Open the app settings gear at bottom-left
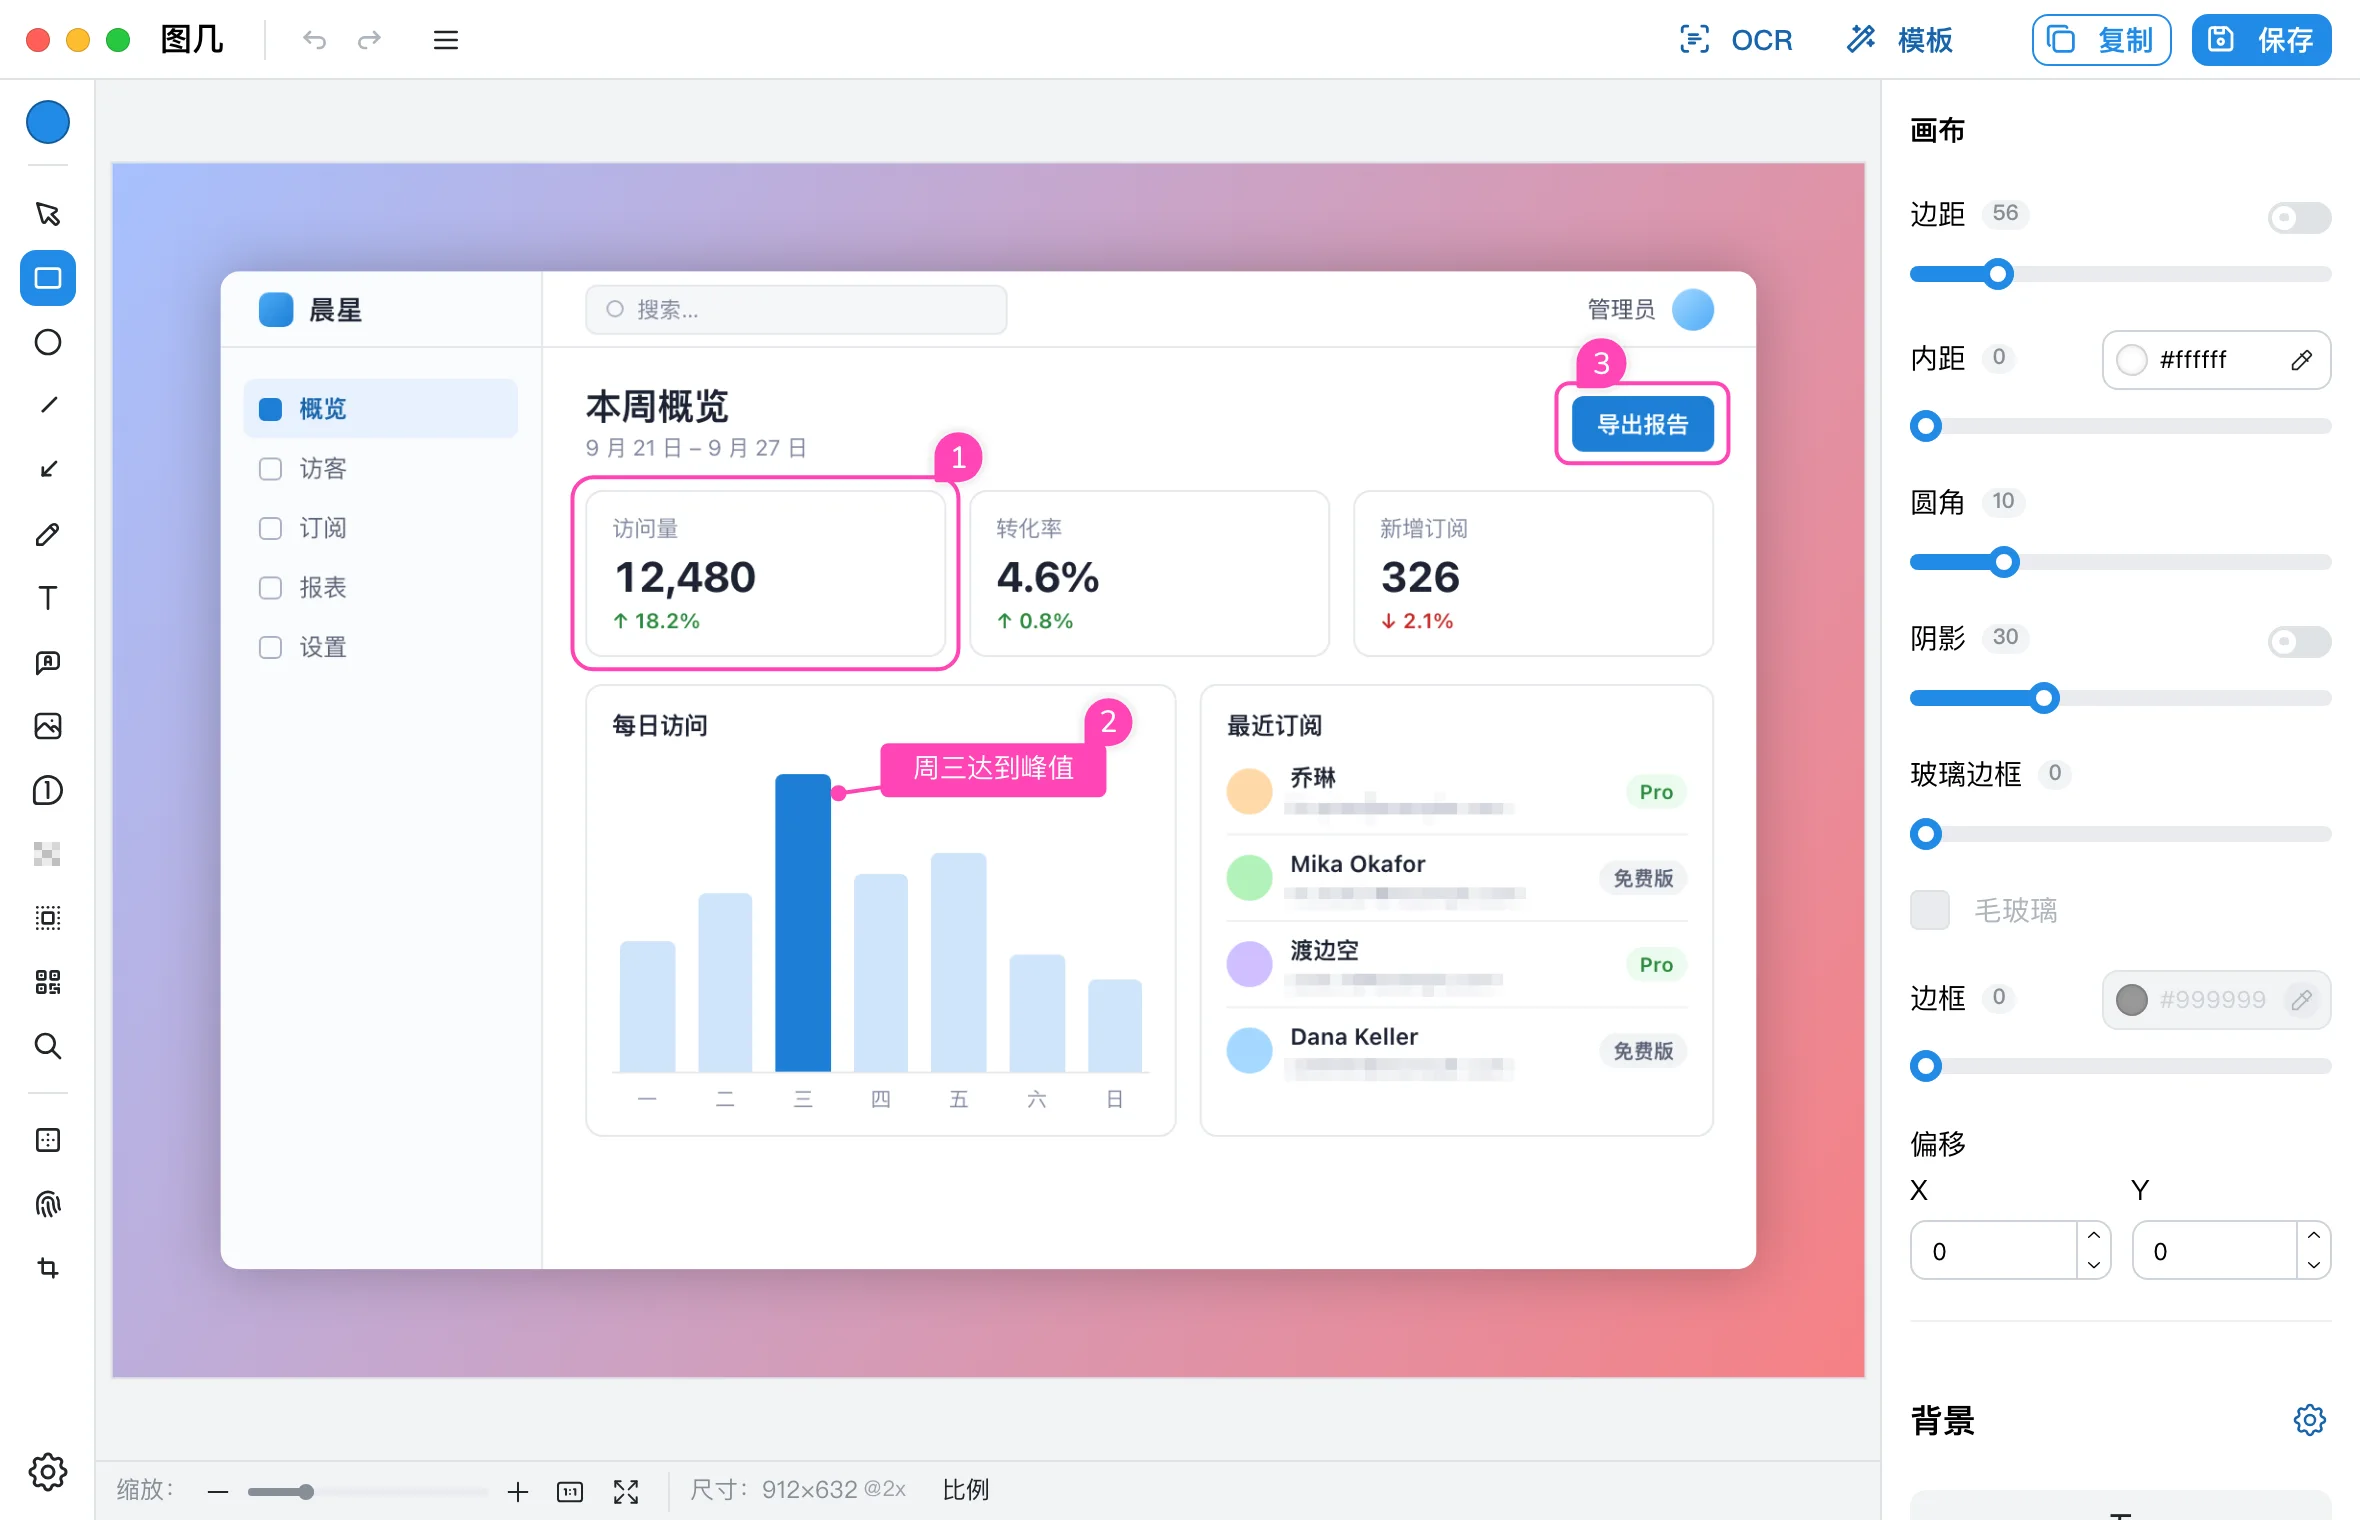 (x=48, y=1472)
